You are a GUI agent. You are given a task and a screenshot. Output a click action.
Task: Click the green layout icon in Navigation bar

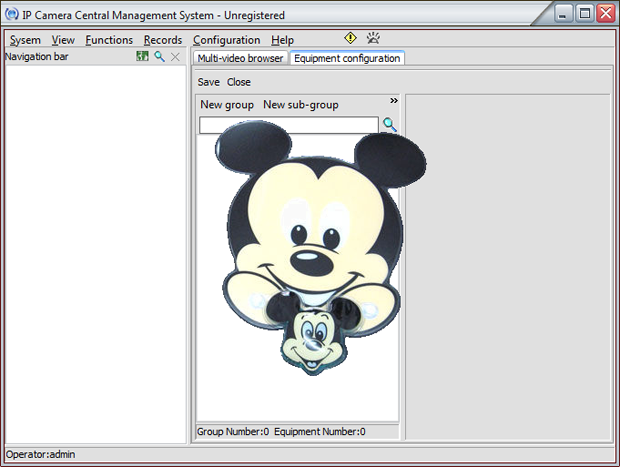[x=142, y=57]
